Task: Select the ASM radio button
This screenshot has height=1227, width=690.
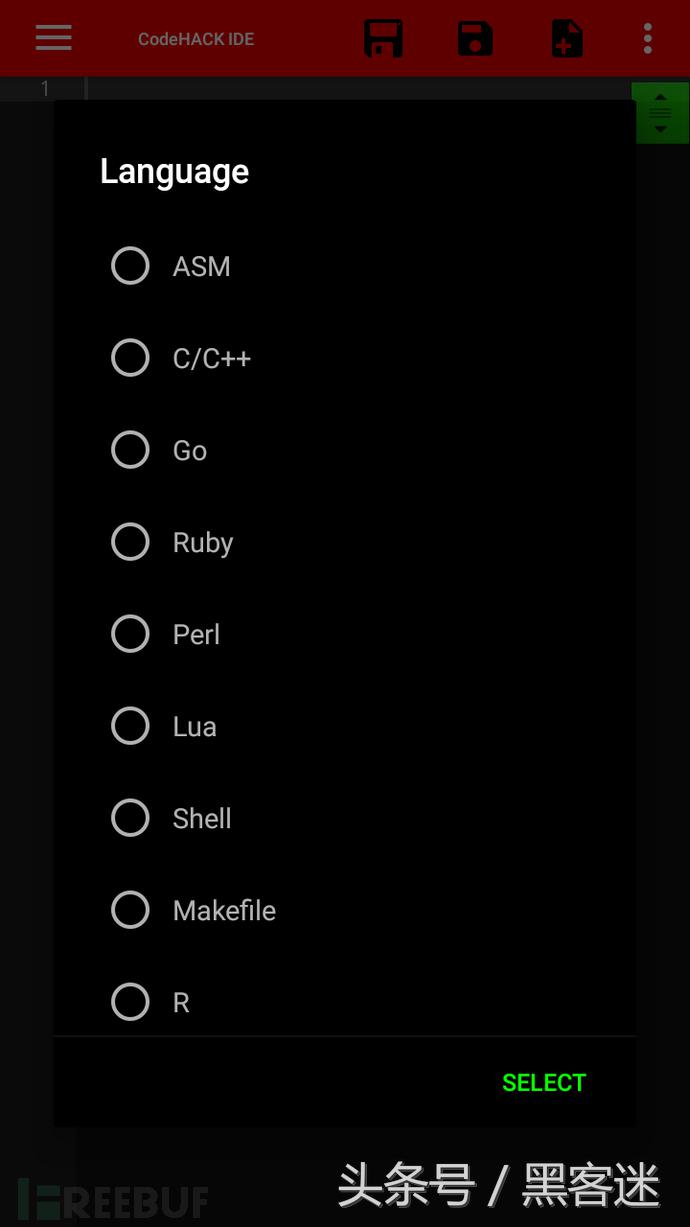Action: click(130, 266)
